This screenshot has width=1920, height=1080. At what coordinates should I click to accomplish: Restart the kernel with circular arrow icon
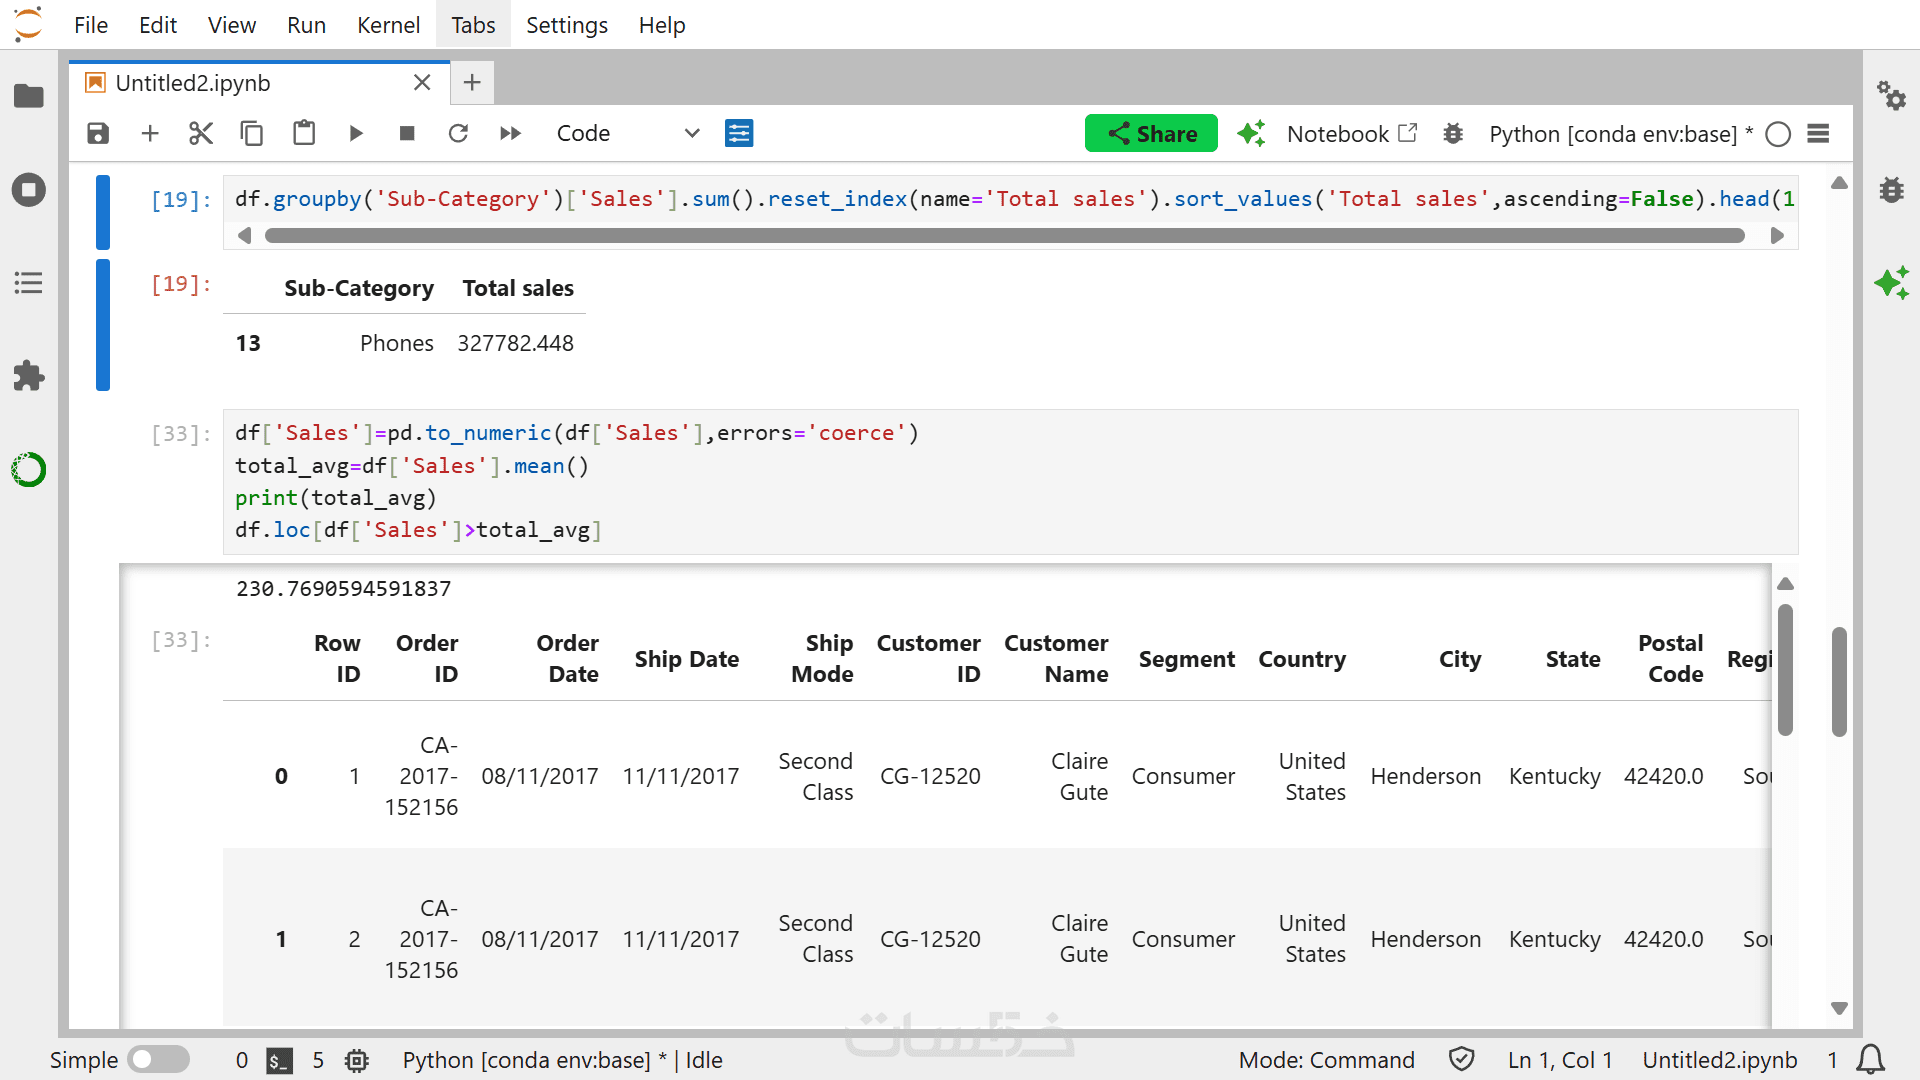tap(458, 133)
